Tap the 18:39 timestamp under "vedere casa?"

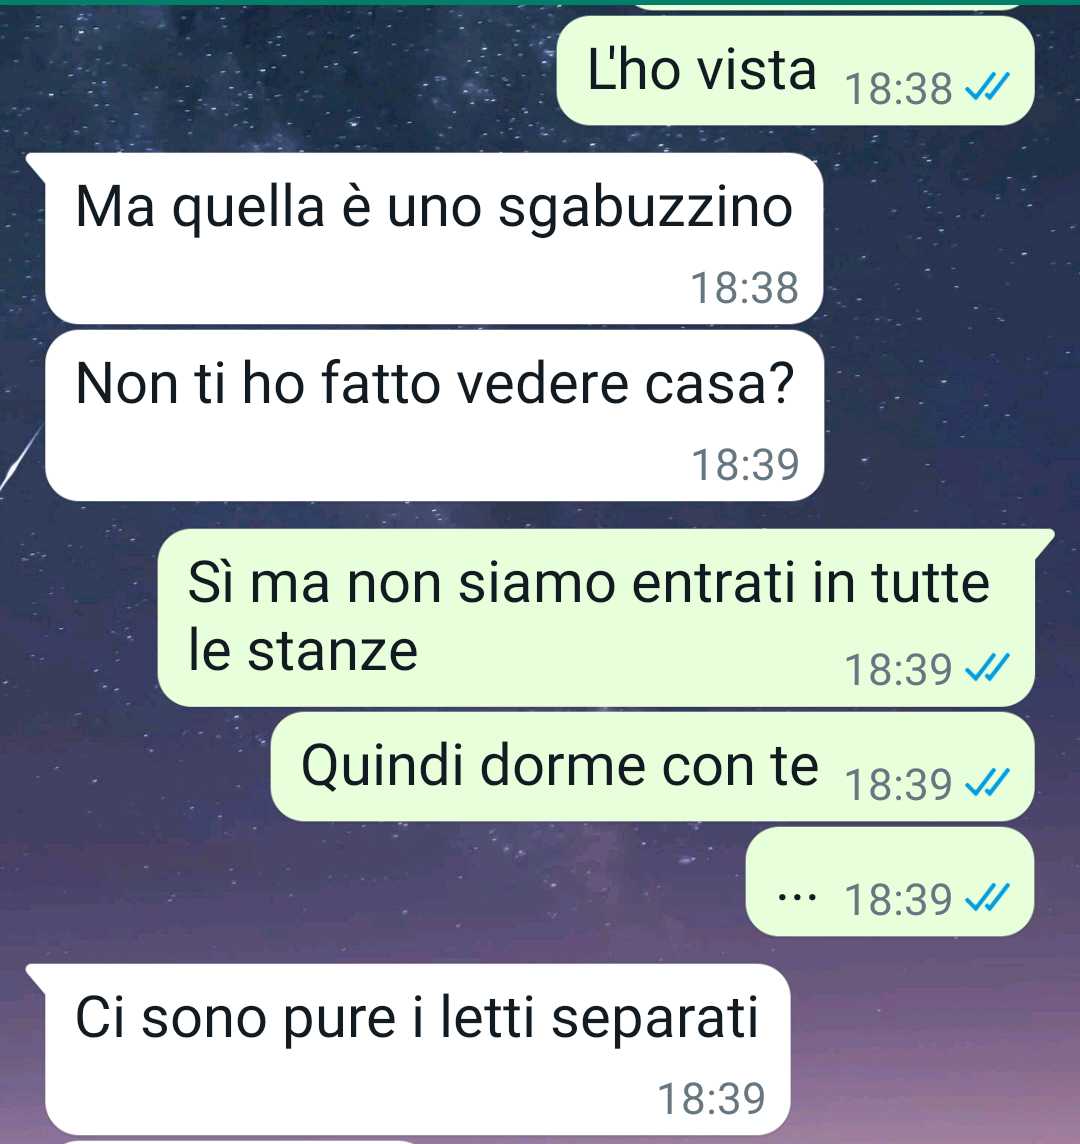pos(745,465)
